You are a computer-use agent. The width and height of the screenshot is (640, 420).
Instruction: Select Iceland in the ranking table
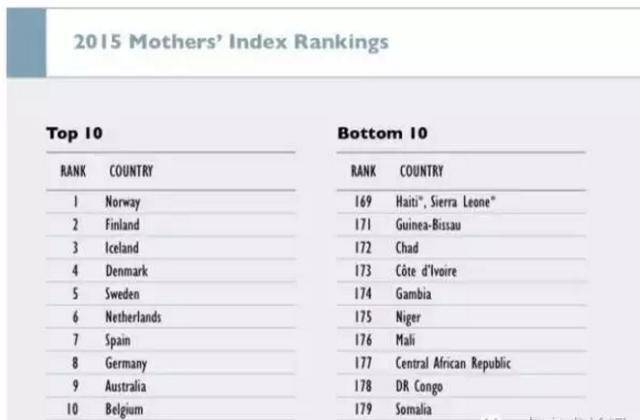click(x=122, y=248)
